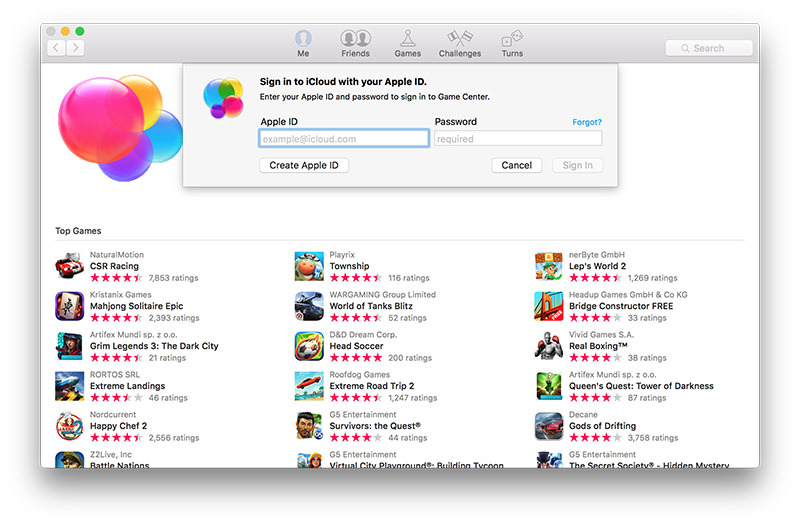The image size is (800, 526).
Task: Open the Me tab
Action: (x=303, y=43)
